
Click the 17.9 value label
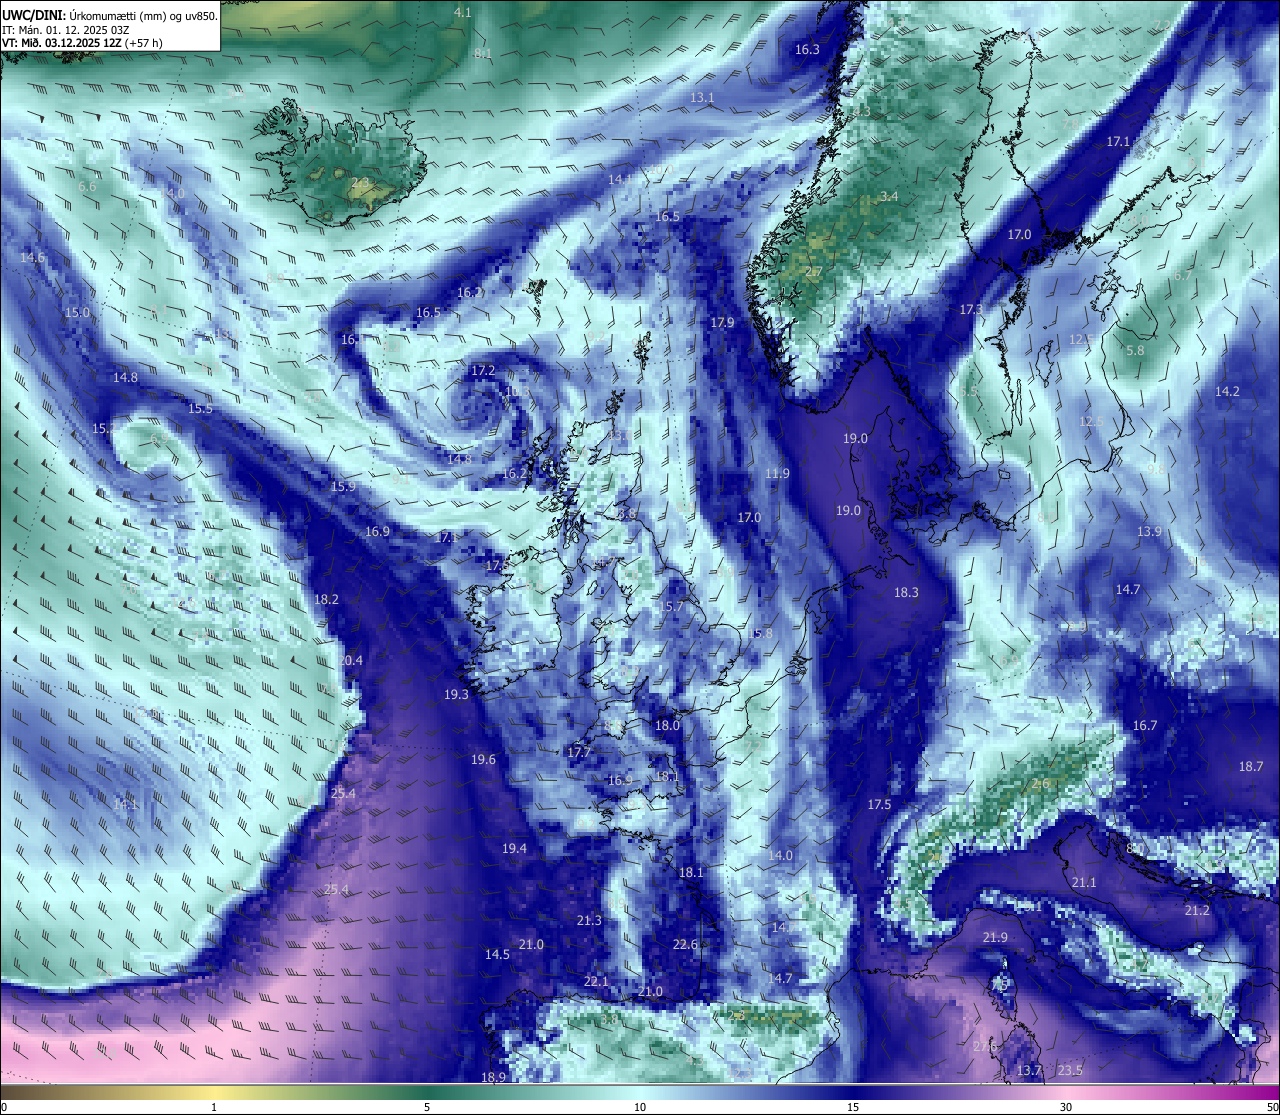tap(722, 323)
